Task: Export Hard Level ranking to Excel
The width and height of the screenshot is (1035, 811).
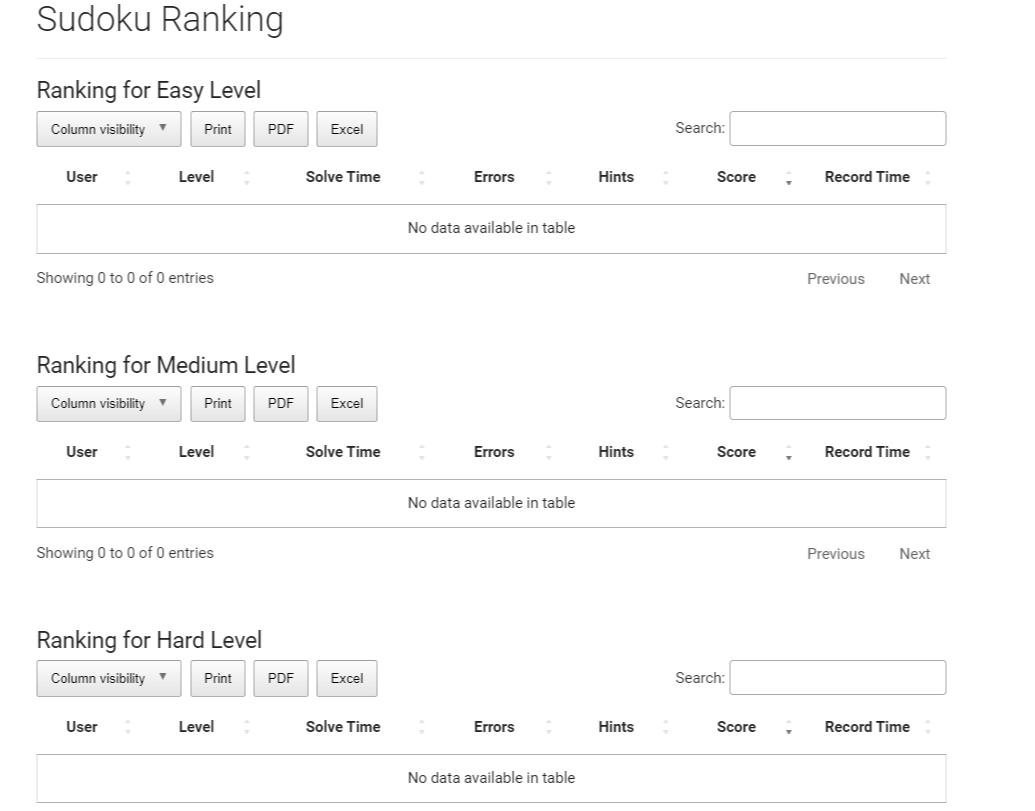Action: 347,678
